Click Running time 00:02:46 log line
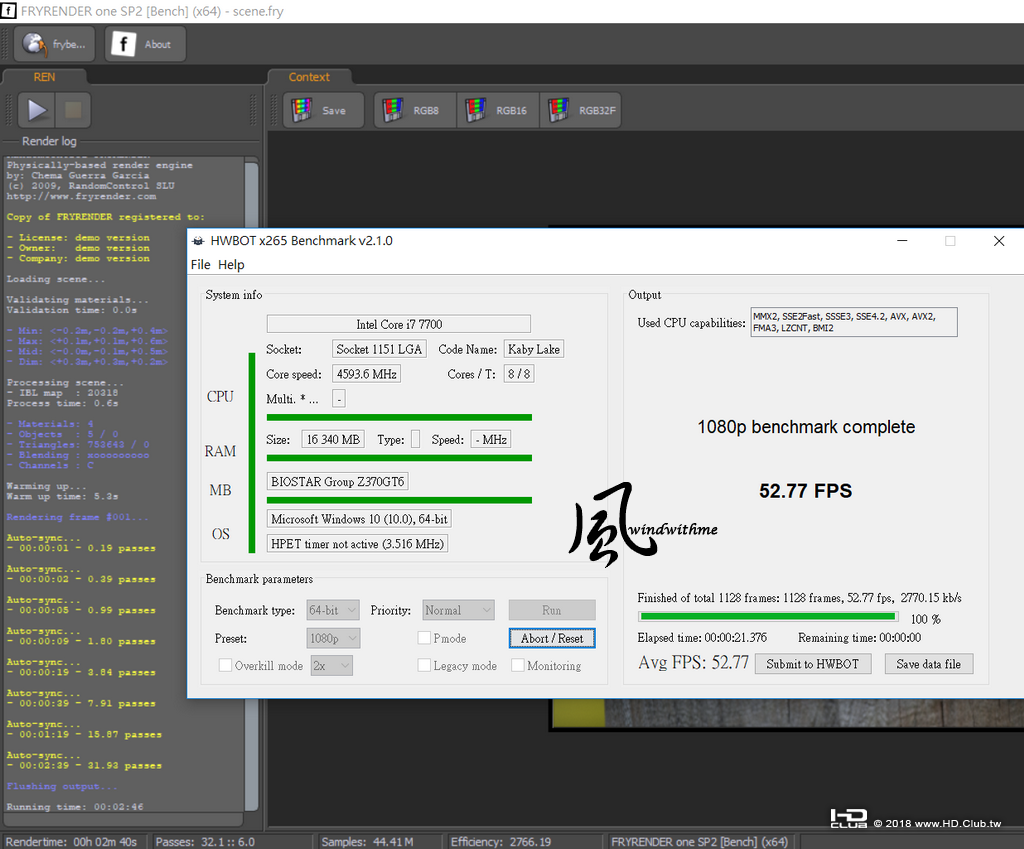1024x849 pixels. click(75, 807)
